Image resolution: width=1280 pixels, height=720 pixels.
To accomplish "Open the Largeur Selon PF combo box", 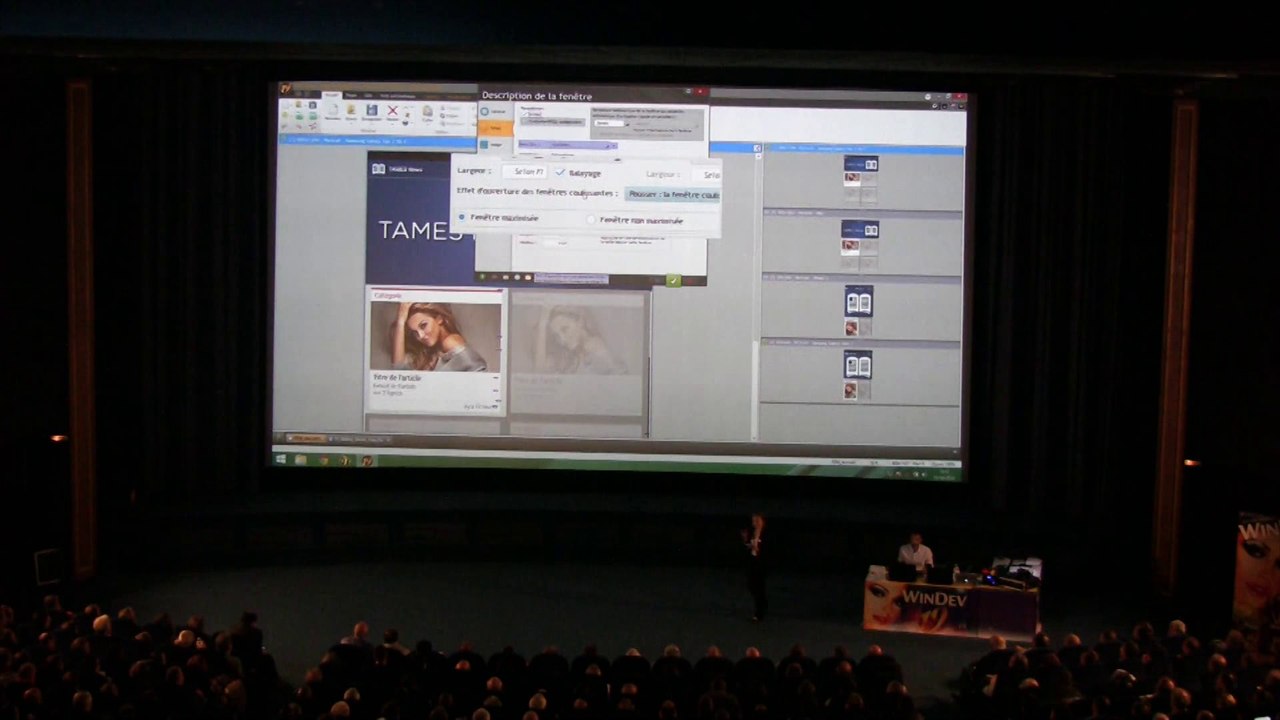I will [x=526, y=172].
